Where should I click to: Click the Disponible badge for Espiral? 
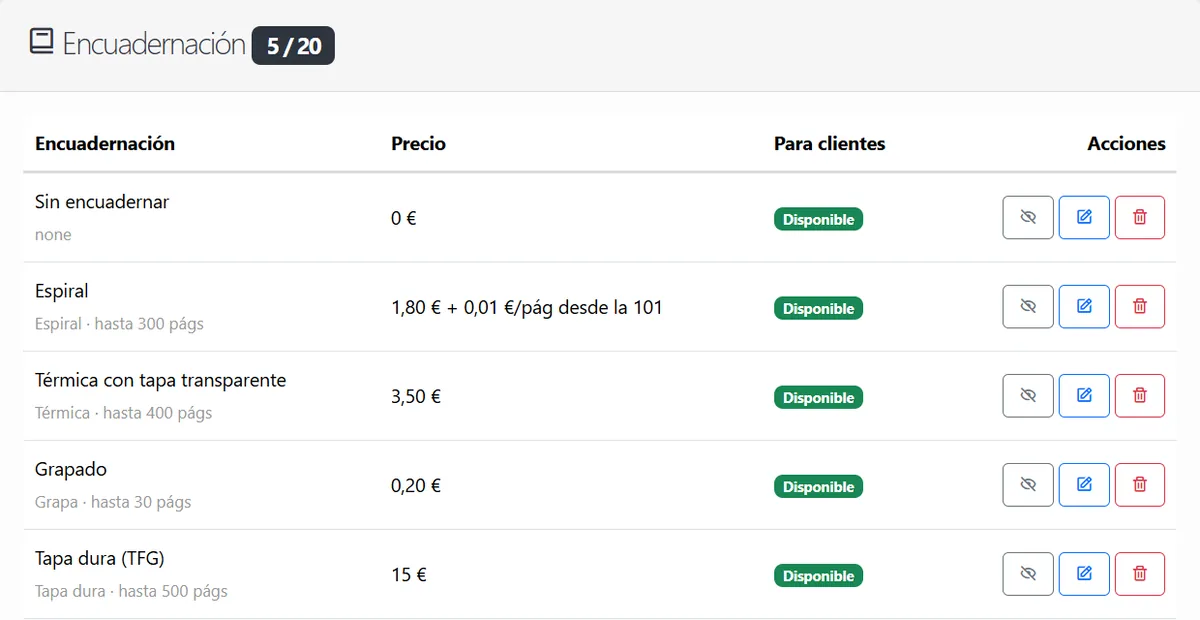coord(818,308)
